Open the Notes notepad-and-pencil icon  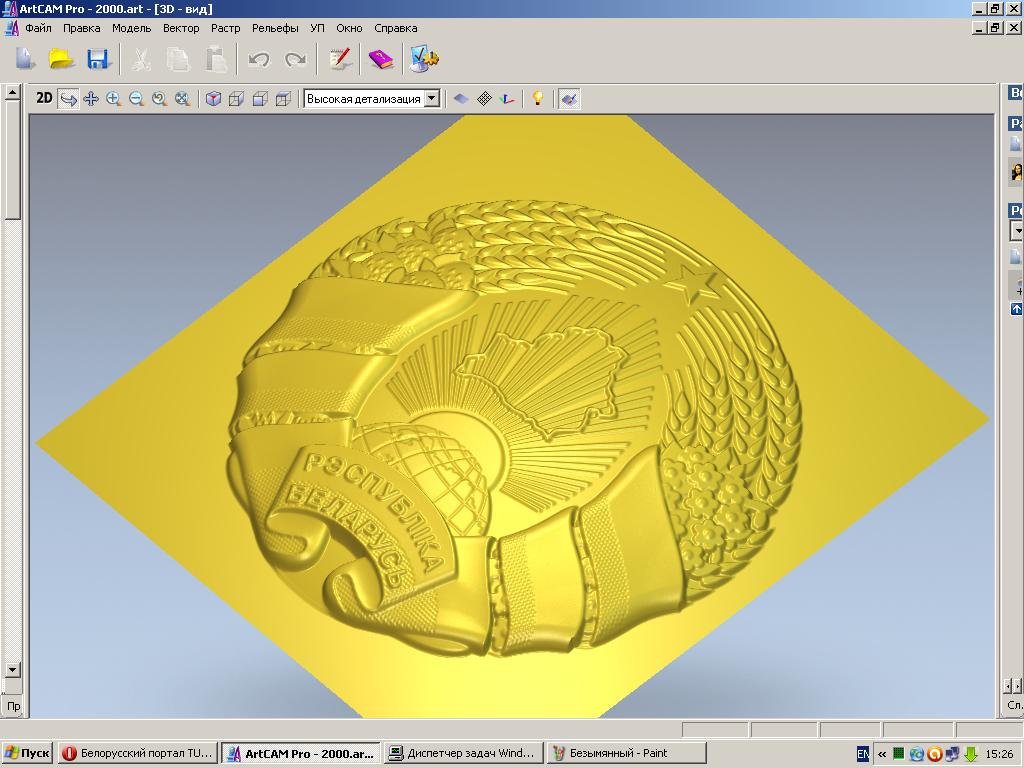click(340, 59)
